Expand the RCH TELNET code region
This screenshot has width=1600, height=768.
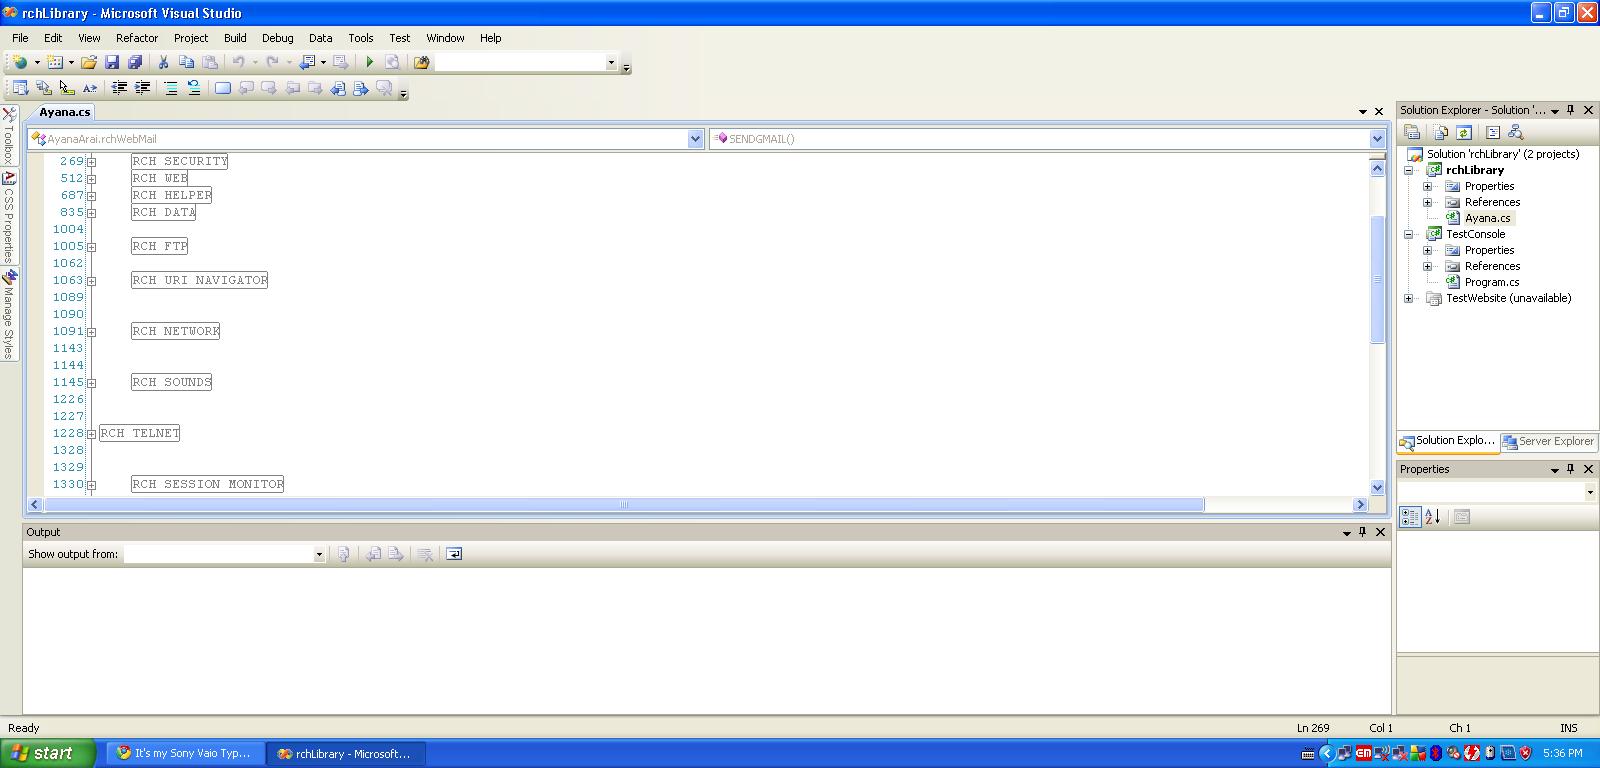pyautogui.click(x=91, y=433)
